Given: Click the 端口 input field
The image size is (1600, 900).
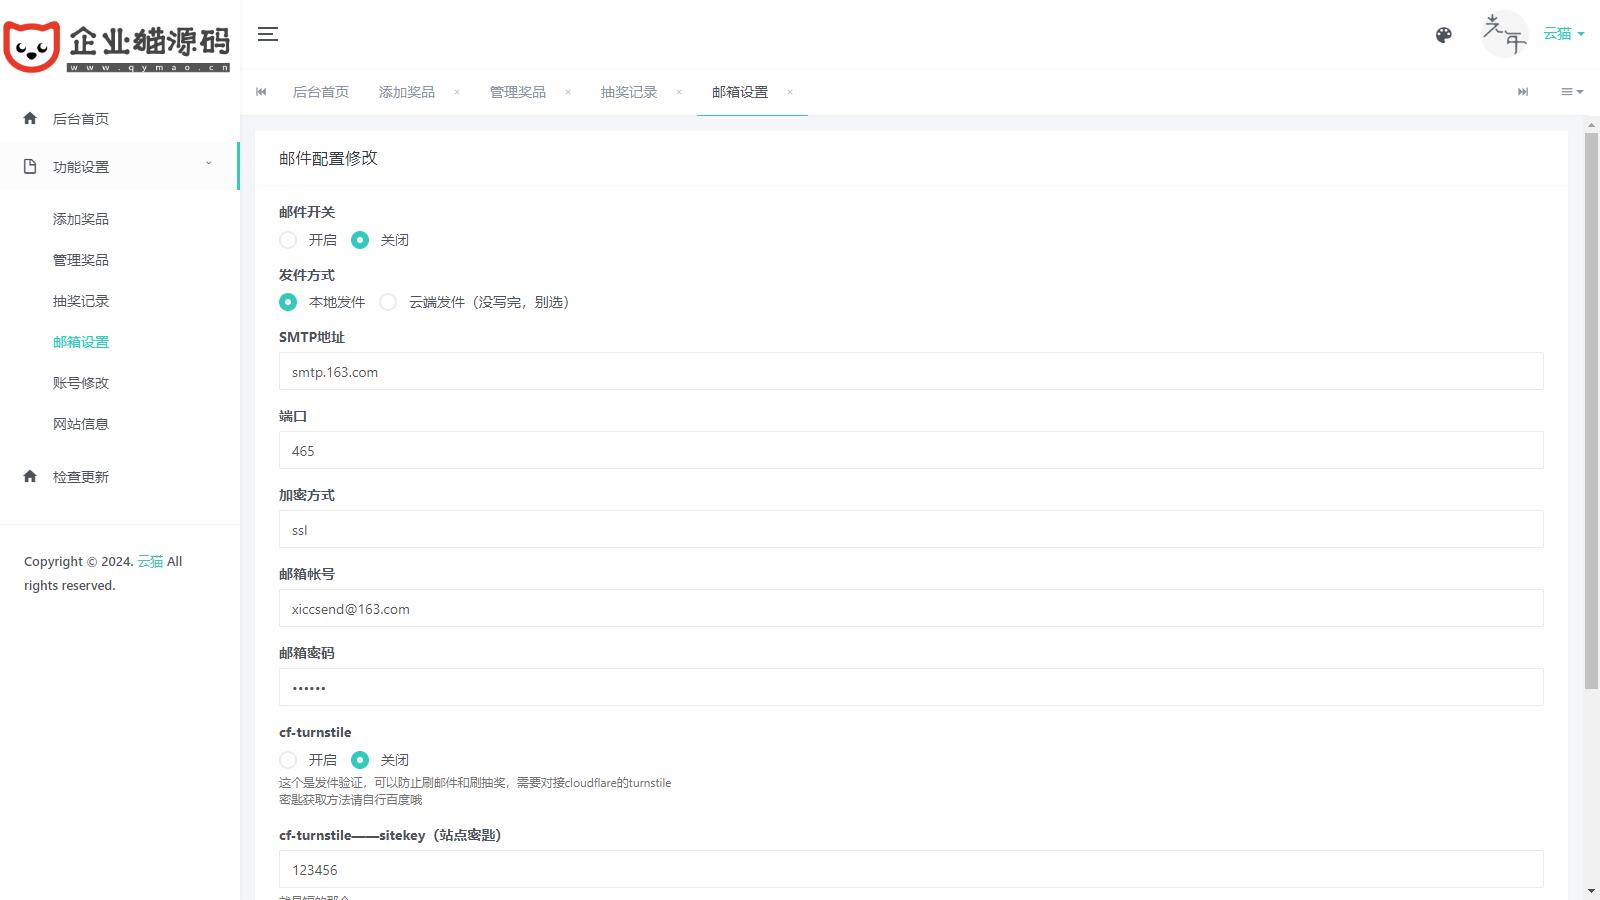Looking at the screenshot, I should pyautogui.click(x=911, y=450).
